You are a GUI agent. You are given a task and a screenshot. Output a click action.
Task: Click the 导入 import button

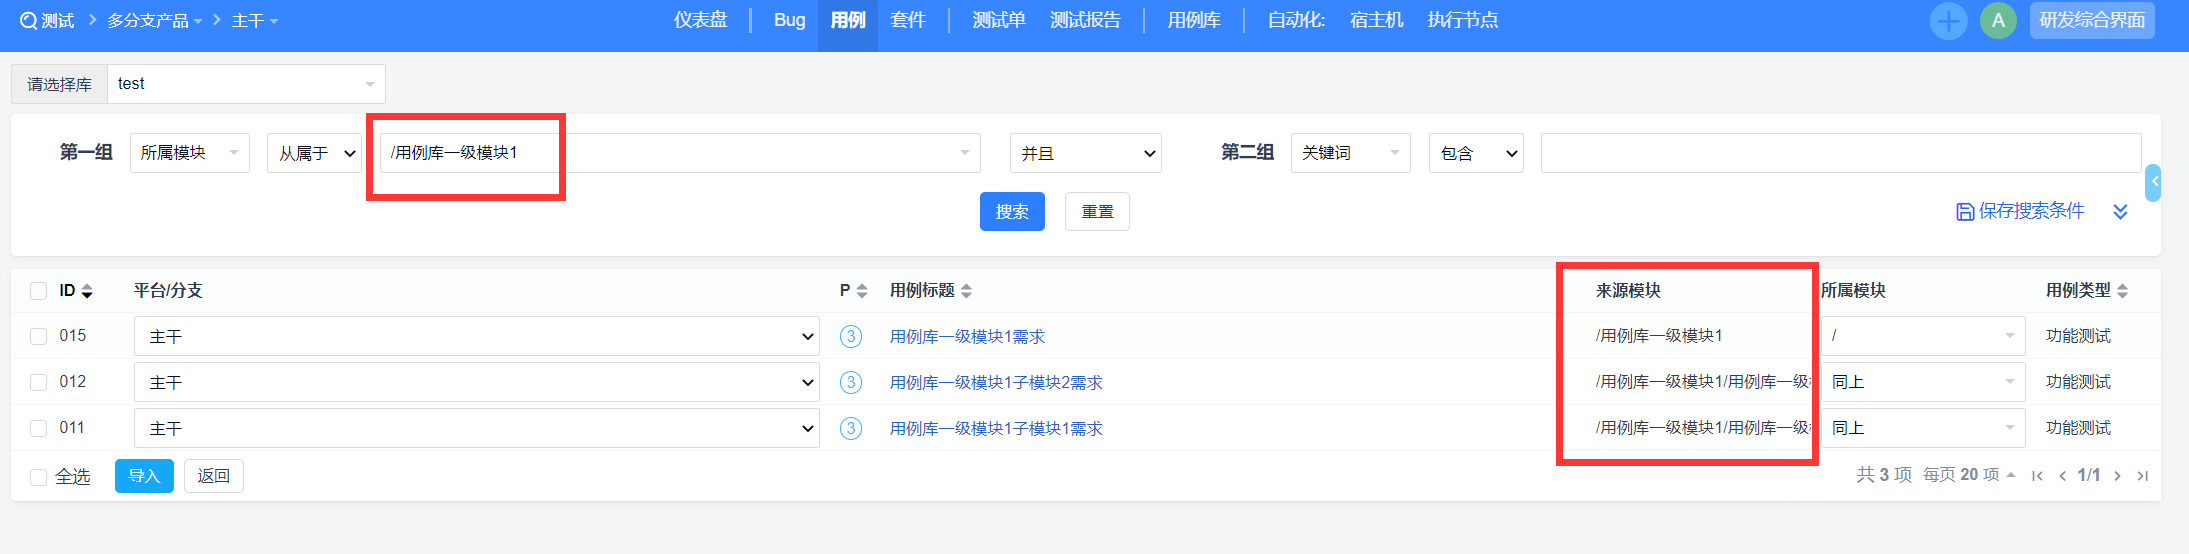tap(144, 476)
